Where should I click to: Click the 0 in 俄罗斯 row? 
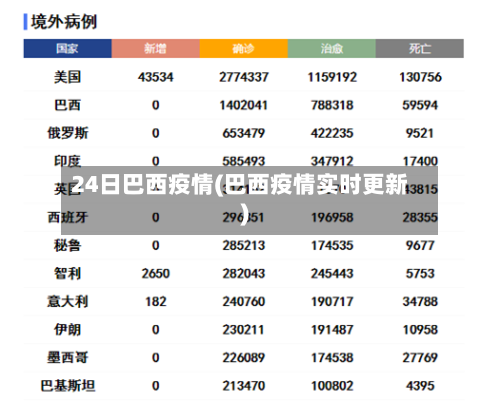(156, 133)
